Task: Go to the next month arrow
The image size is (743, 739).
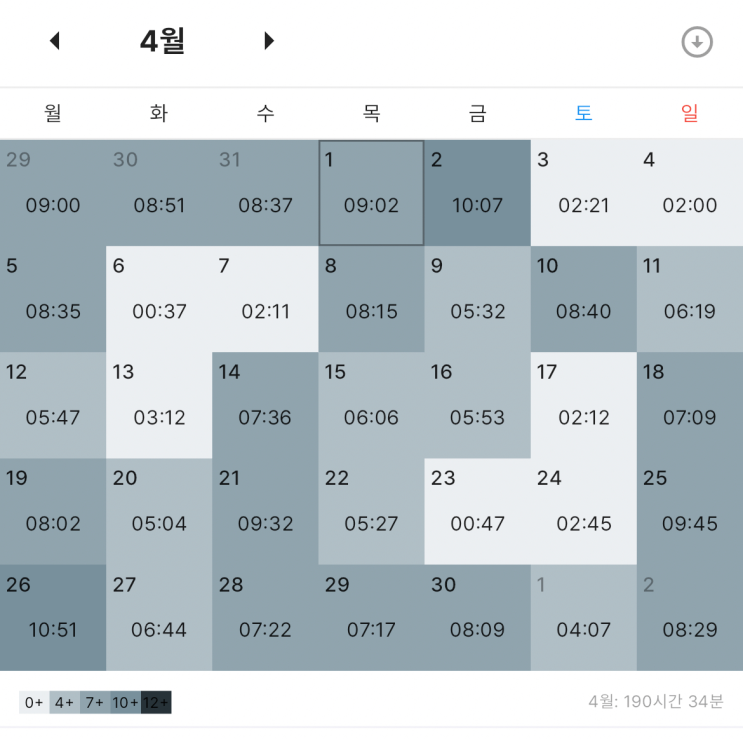Action: pos(269,41)
